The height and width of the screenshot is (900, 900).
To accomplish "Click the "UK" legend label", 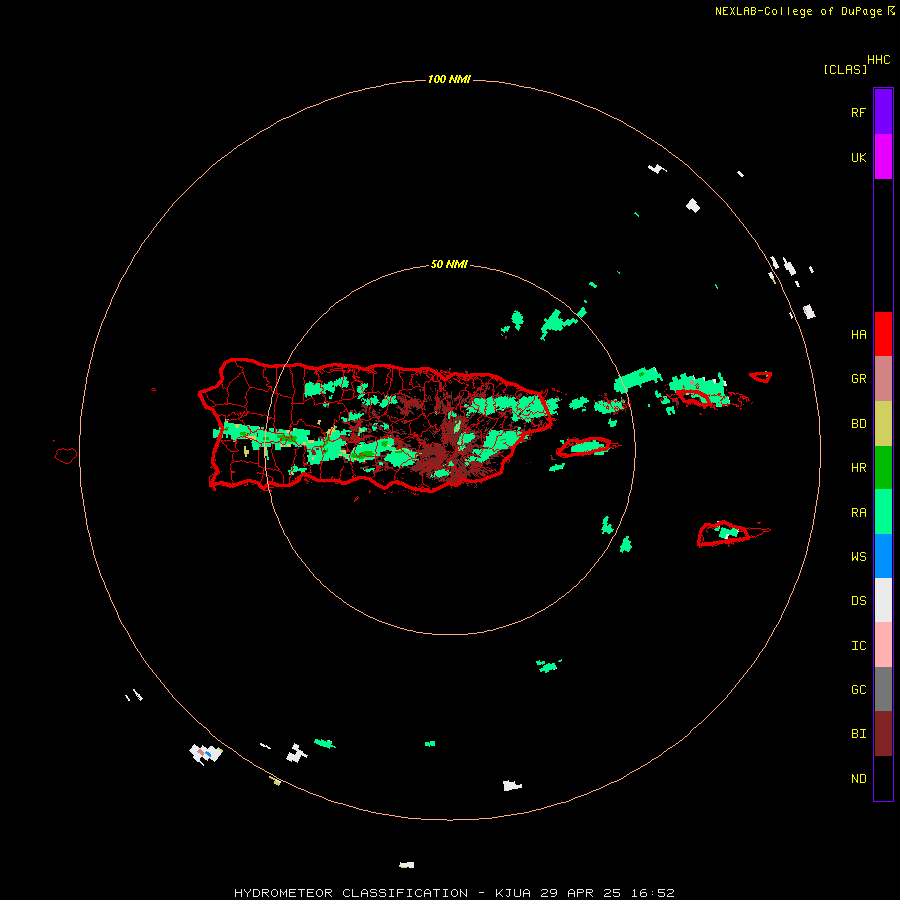I will coord(858,157).
